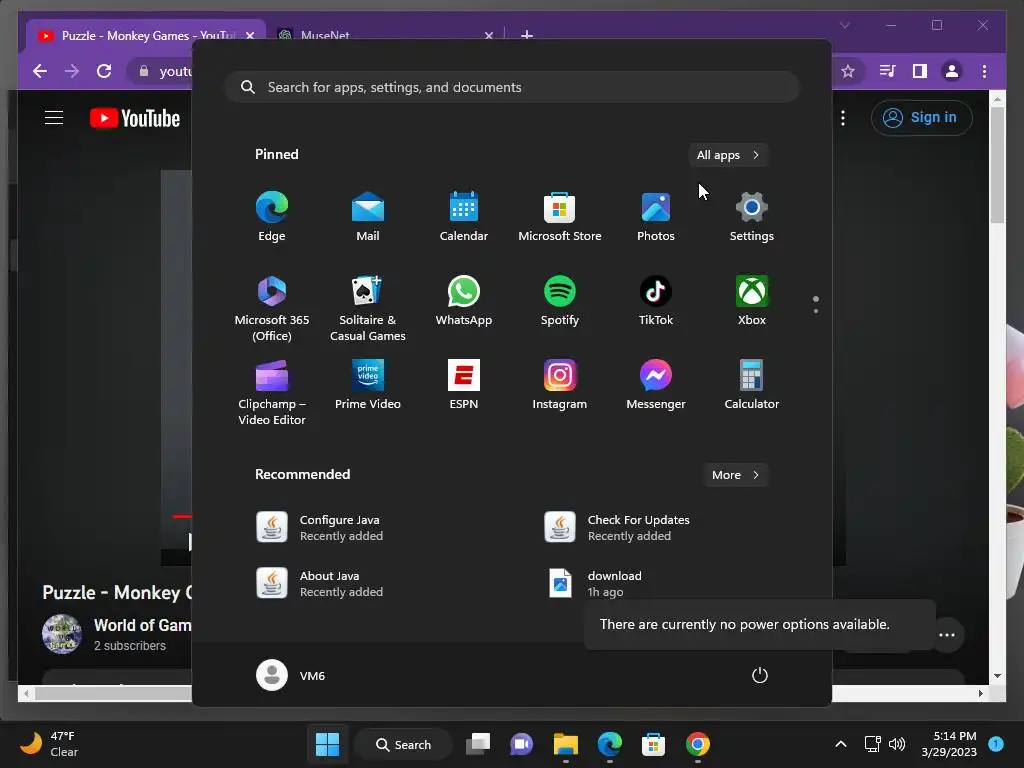This screenshot has width=1024, height=768.
Task: Reload the YouTube page
Action: point(104,71)
